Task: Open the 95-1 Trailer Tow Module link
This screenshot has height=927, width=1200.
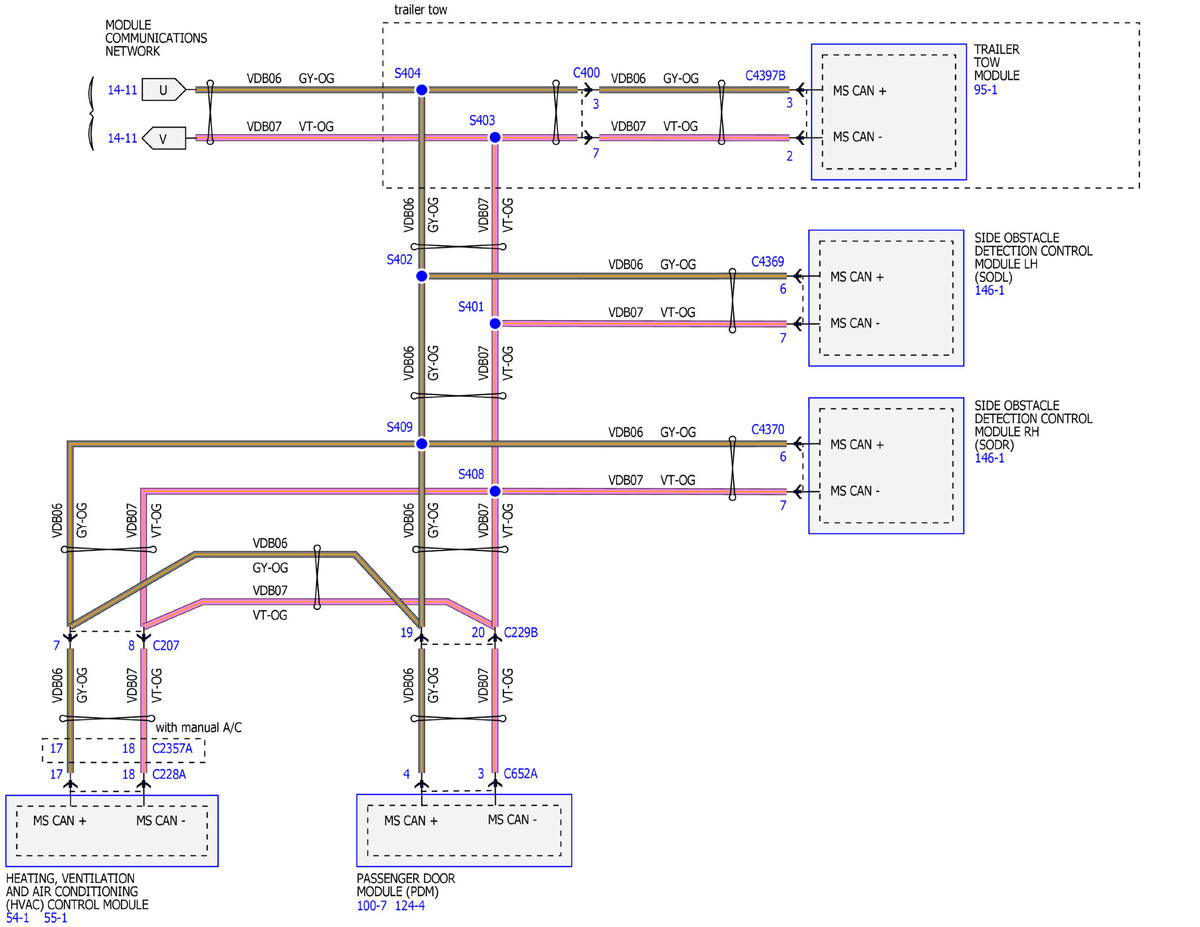Action: point(986,89)
